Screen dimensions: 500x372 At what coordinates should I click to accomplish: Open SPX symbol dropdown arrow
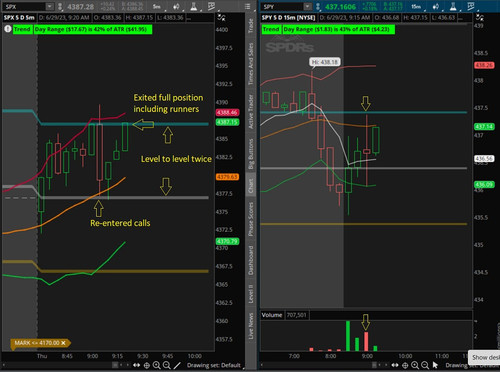point(49,6)
